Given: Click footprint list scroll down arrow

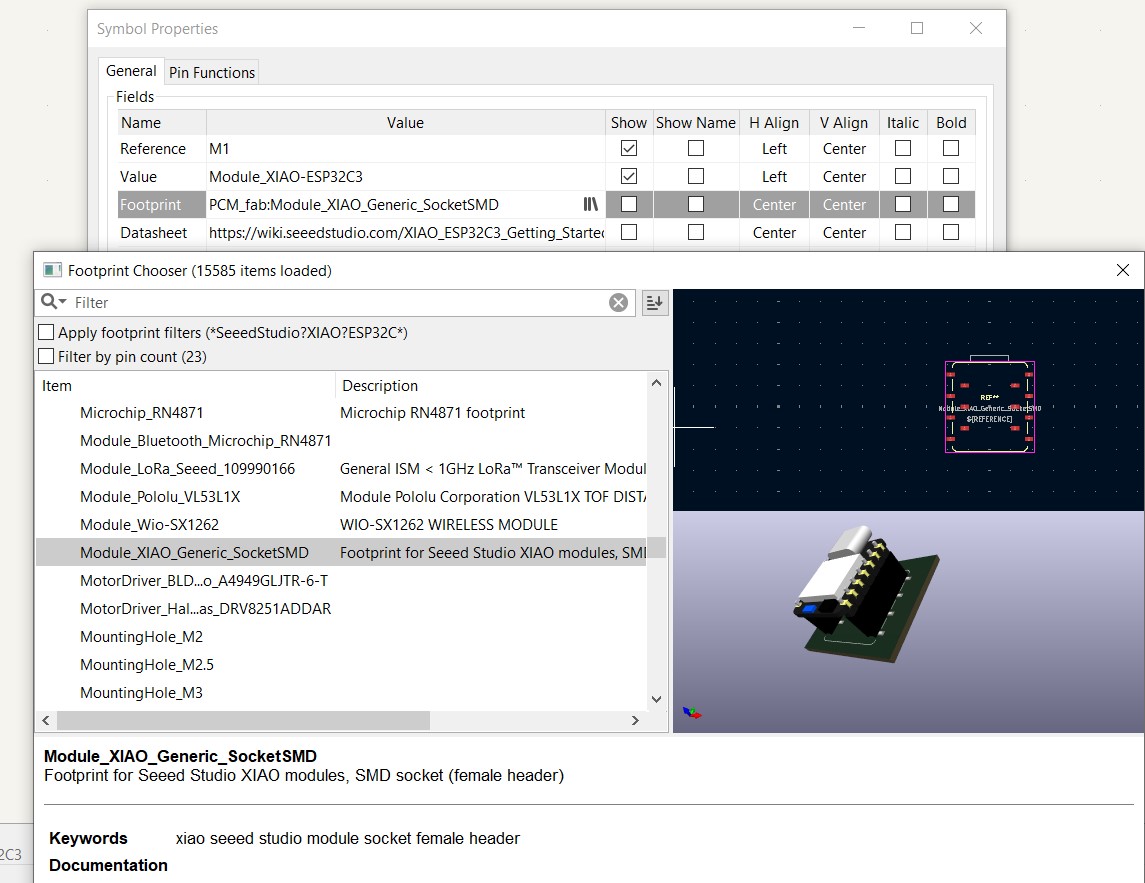Looking at the screenshot, I should coord(656,699).
